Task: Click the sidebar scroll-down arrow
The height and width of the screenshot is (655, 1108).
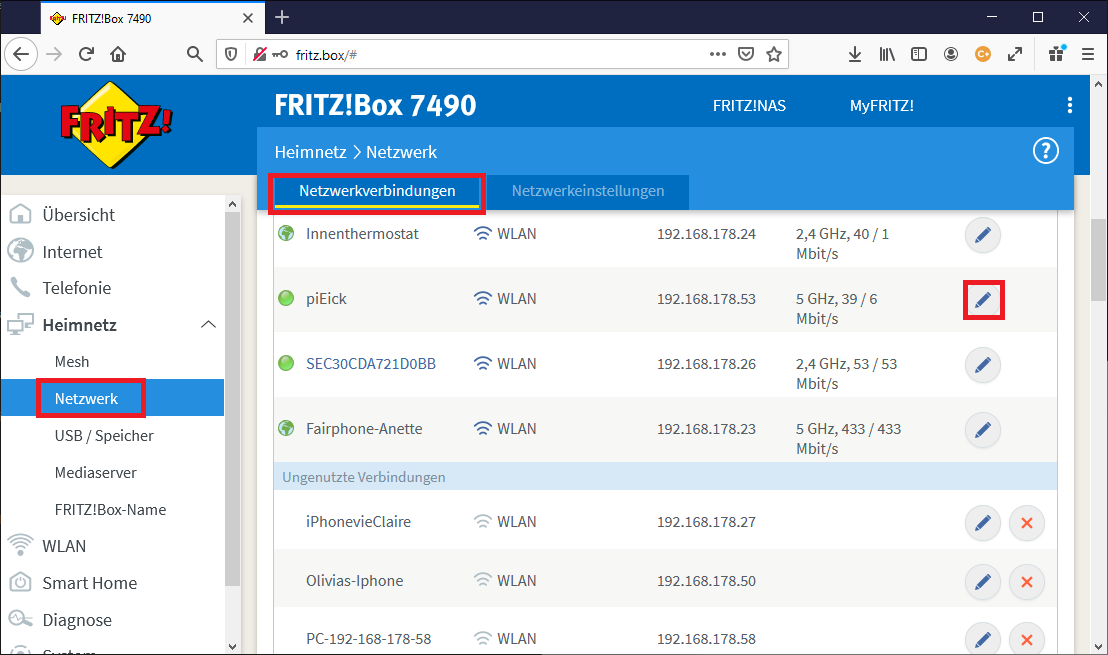Action: pyautogui.click(x=232, y=646)
